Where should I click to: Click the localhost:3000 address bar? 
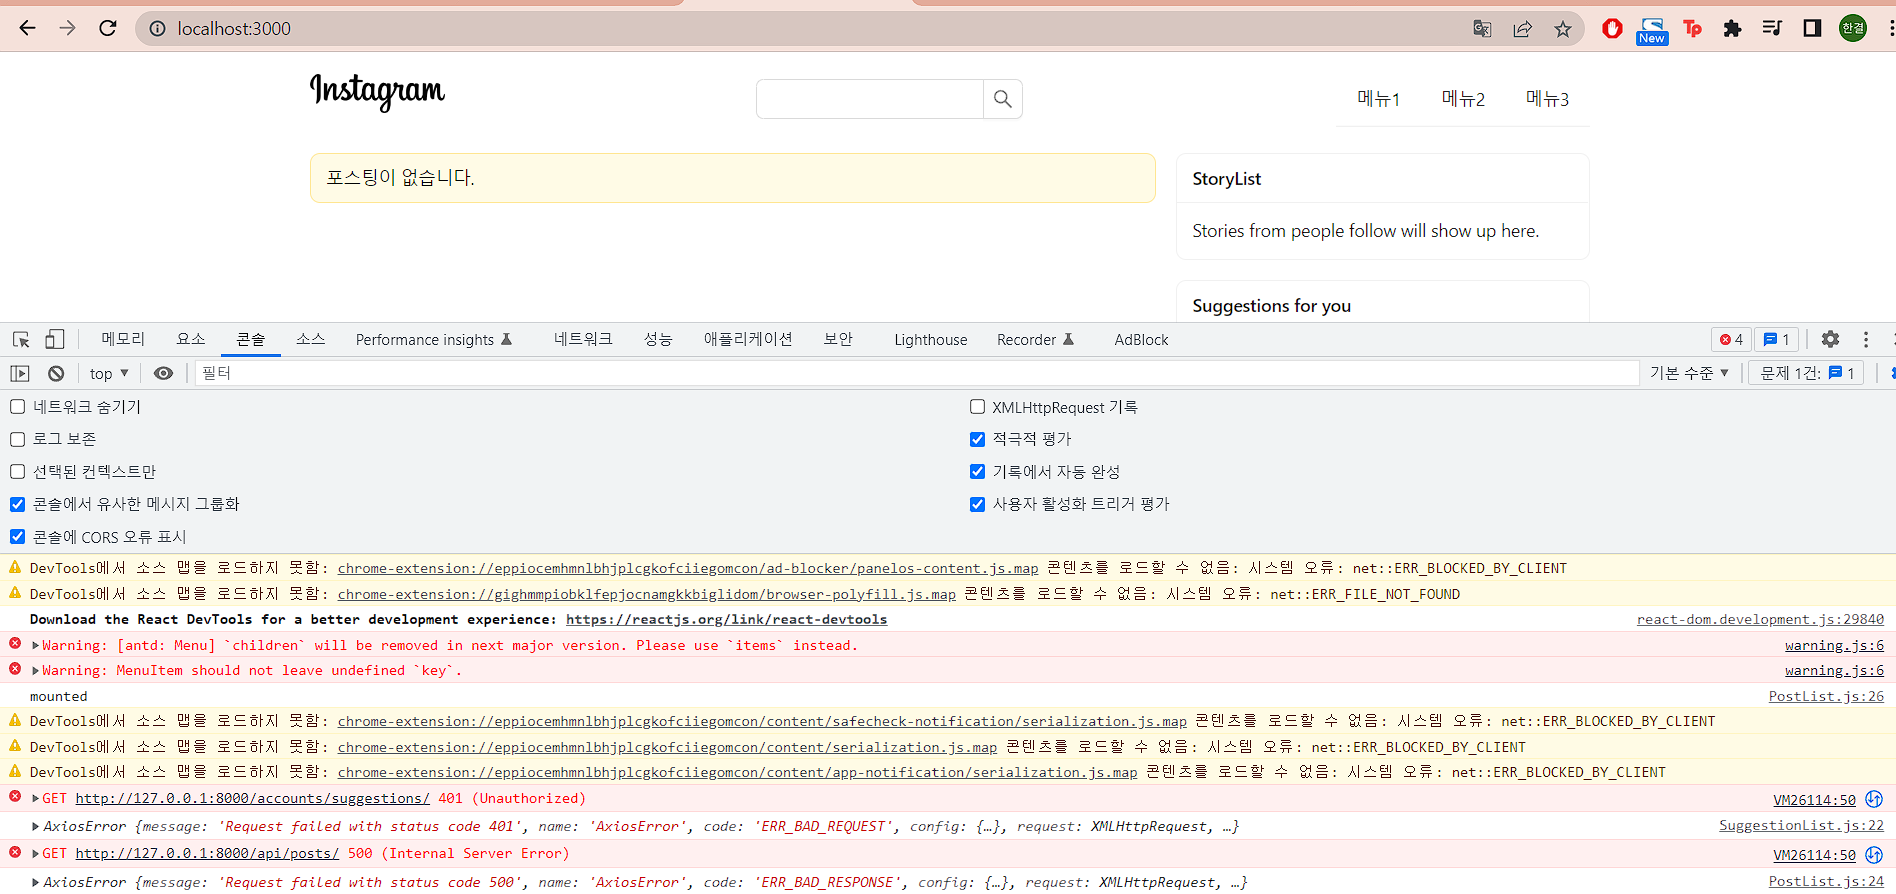800,29
